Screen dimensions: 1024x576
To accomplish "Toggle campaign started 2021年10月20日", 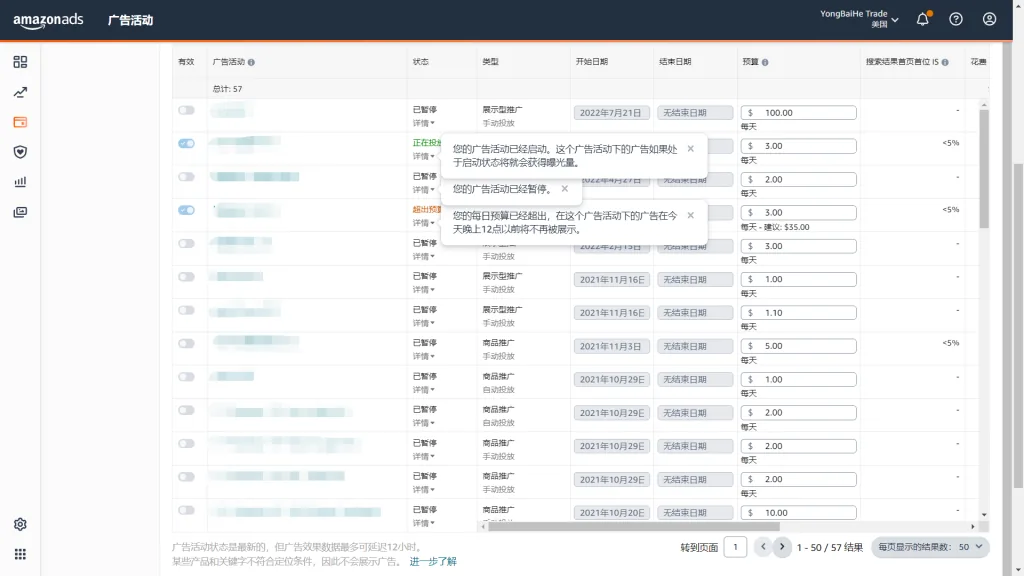I will pos(186,510).
